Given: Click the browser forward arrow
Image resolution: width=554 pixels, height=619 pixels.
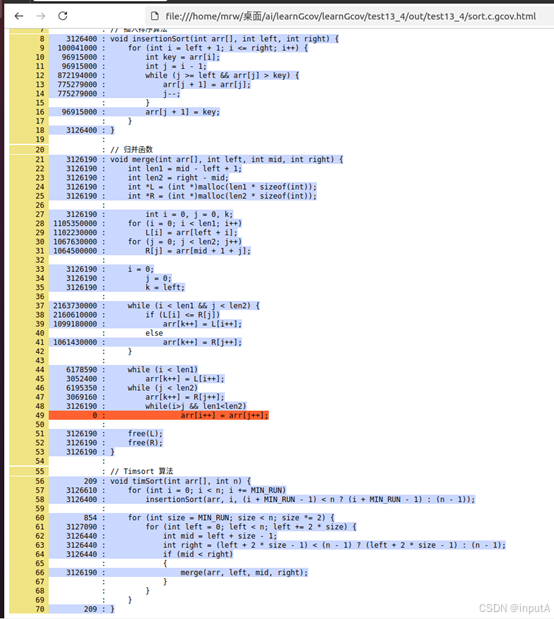Looking at the screenshot, I should click(41, 16).
